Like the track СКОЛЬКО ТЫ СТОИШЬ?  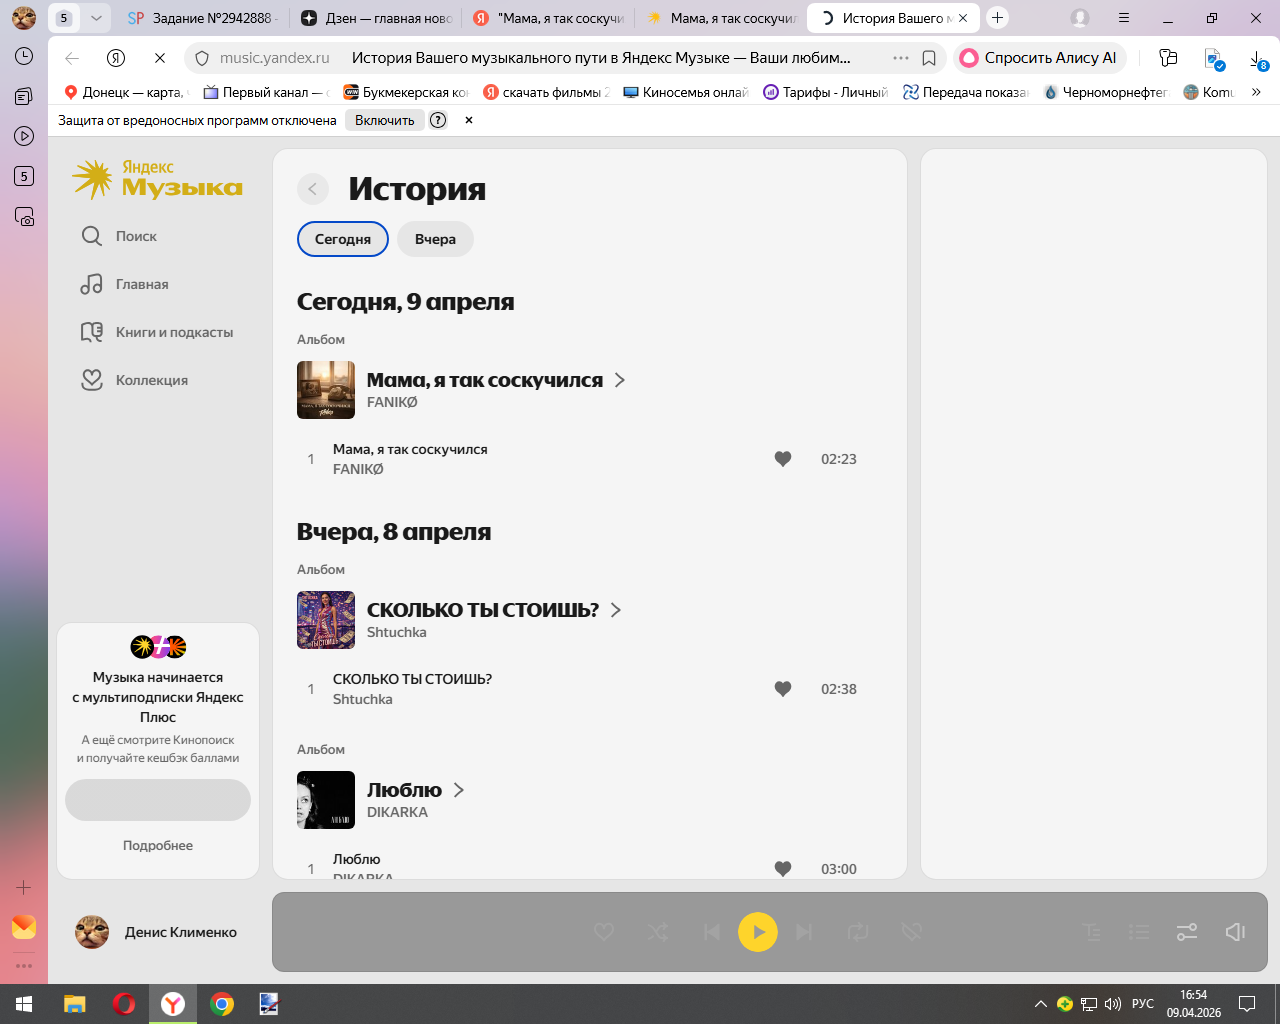783,689
